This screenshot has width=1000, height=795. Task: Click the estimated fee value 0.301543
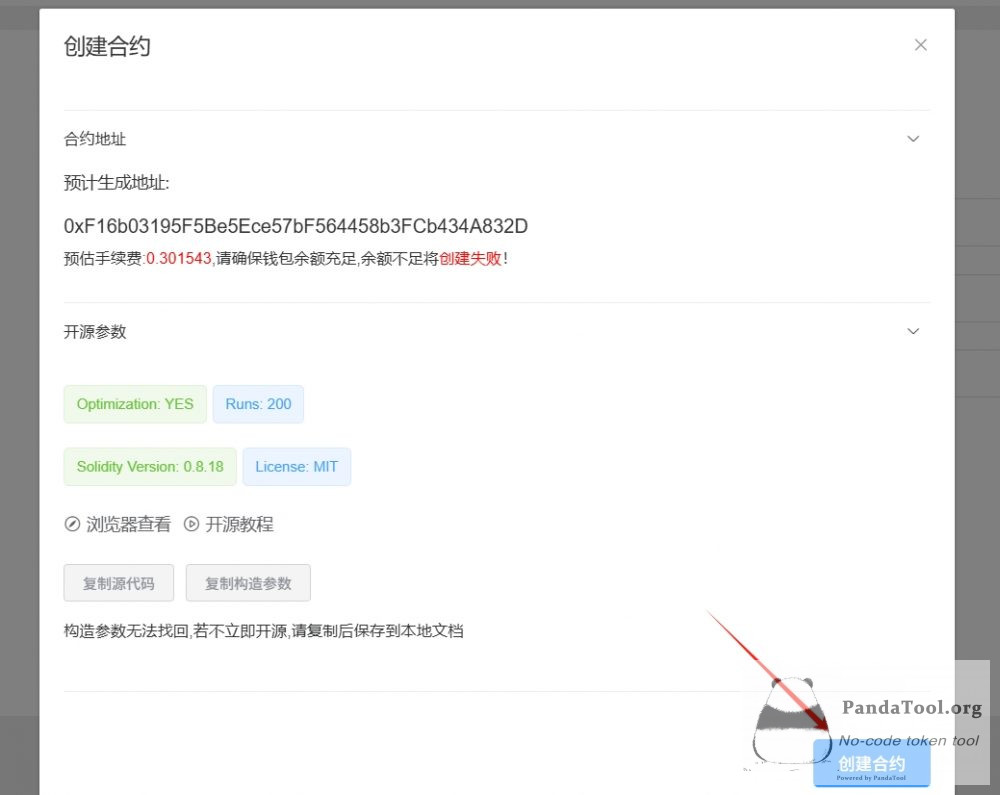pos(179,258)
